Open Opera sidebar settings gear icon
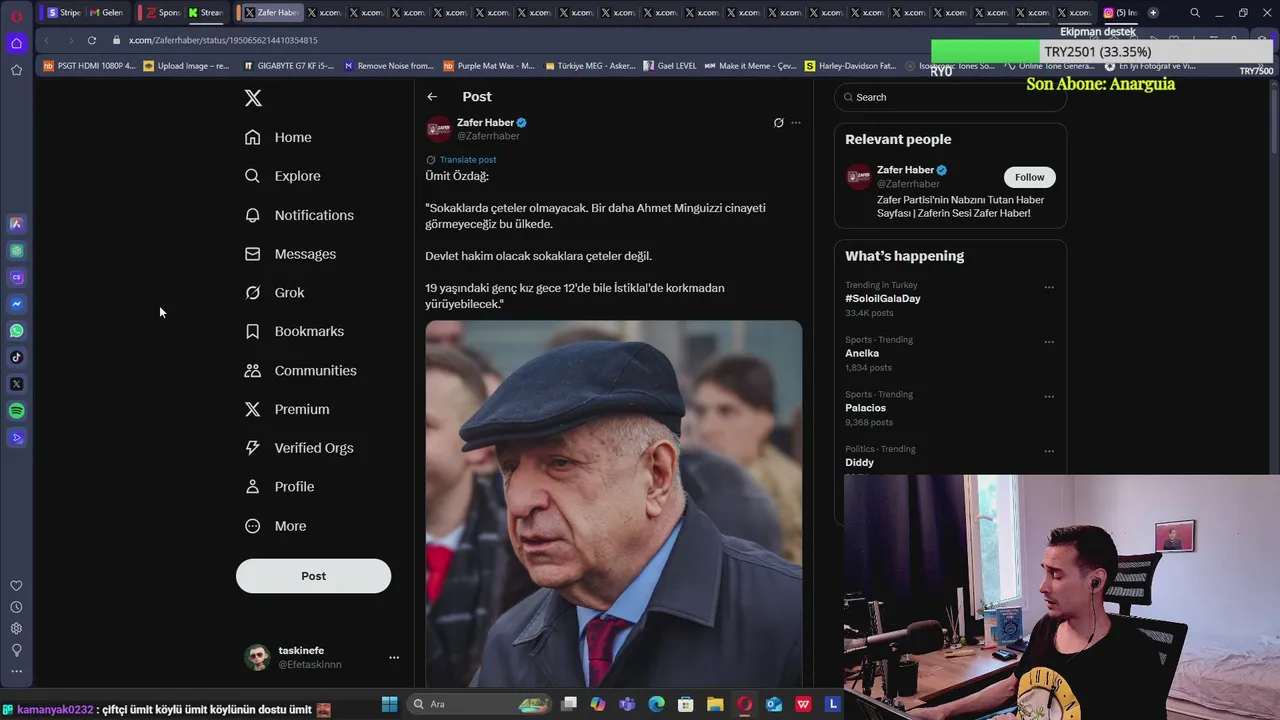This screenshot has width=1280, height=720. pyautogui.click(x=16, y=629)
